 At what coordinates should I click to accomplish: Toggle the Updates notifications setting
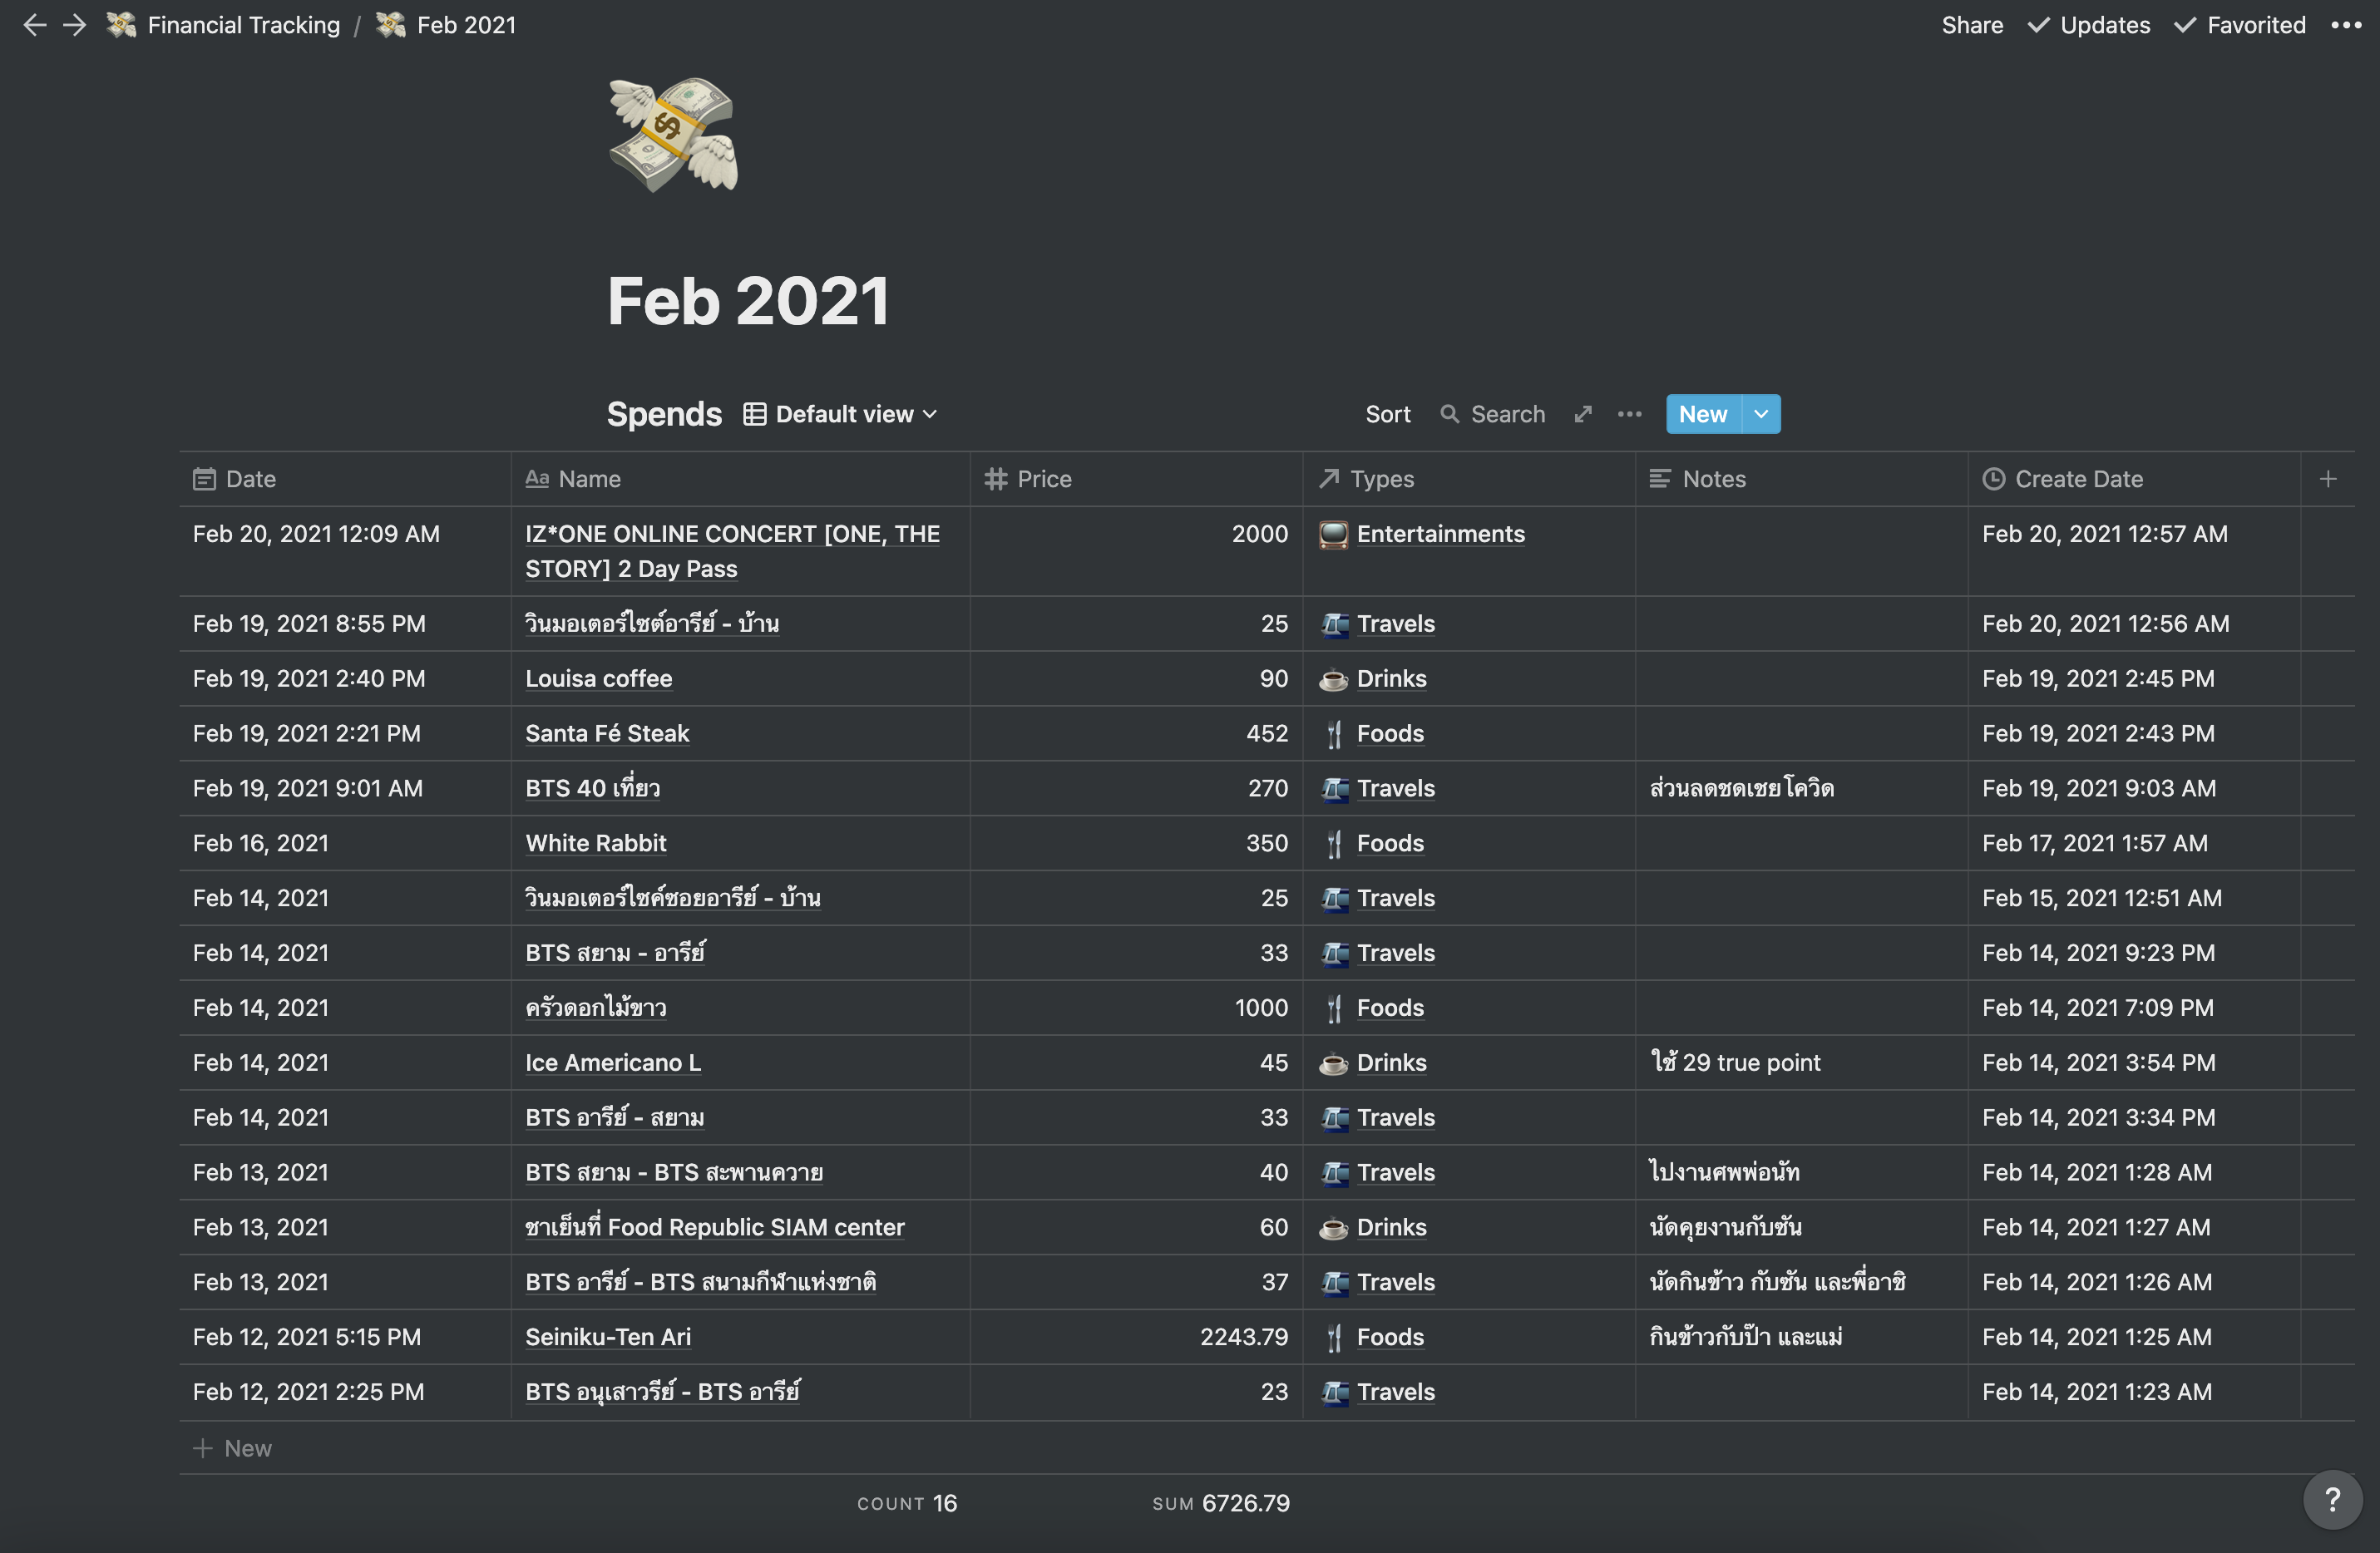(x=2088, y=25)
